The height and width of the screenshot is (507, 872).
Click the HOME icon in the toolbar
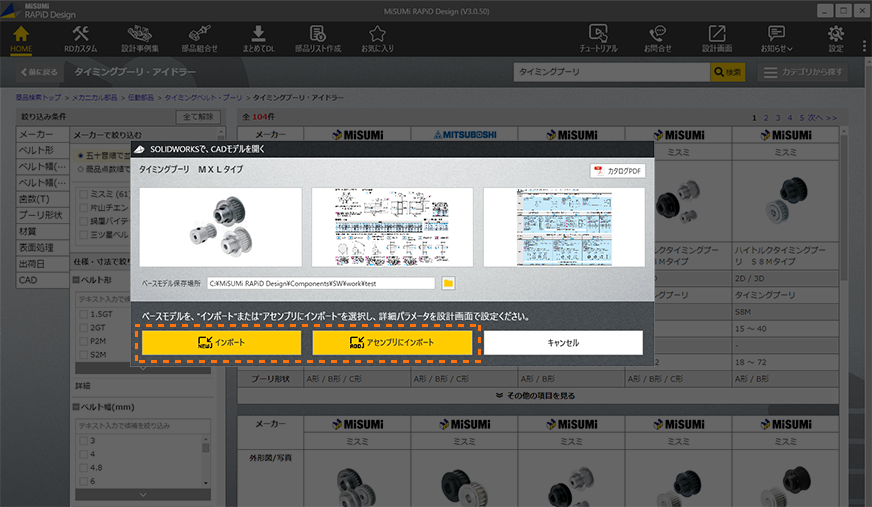point(21,39)
